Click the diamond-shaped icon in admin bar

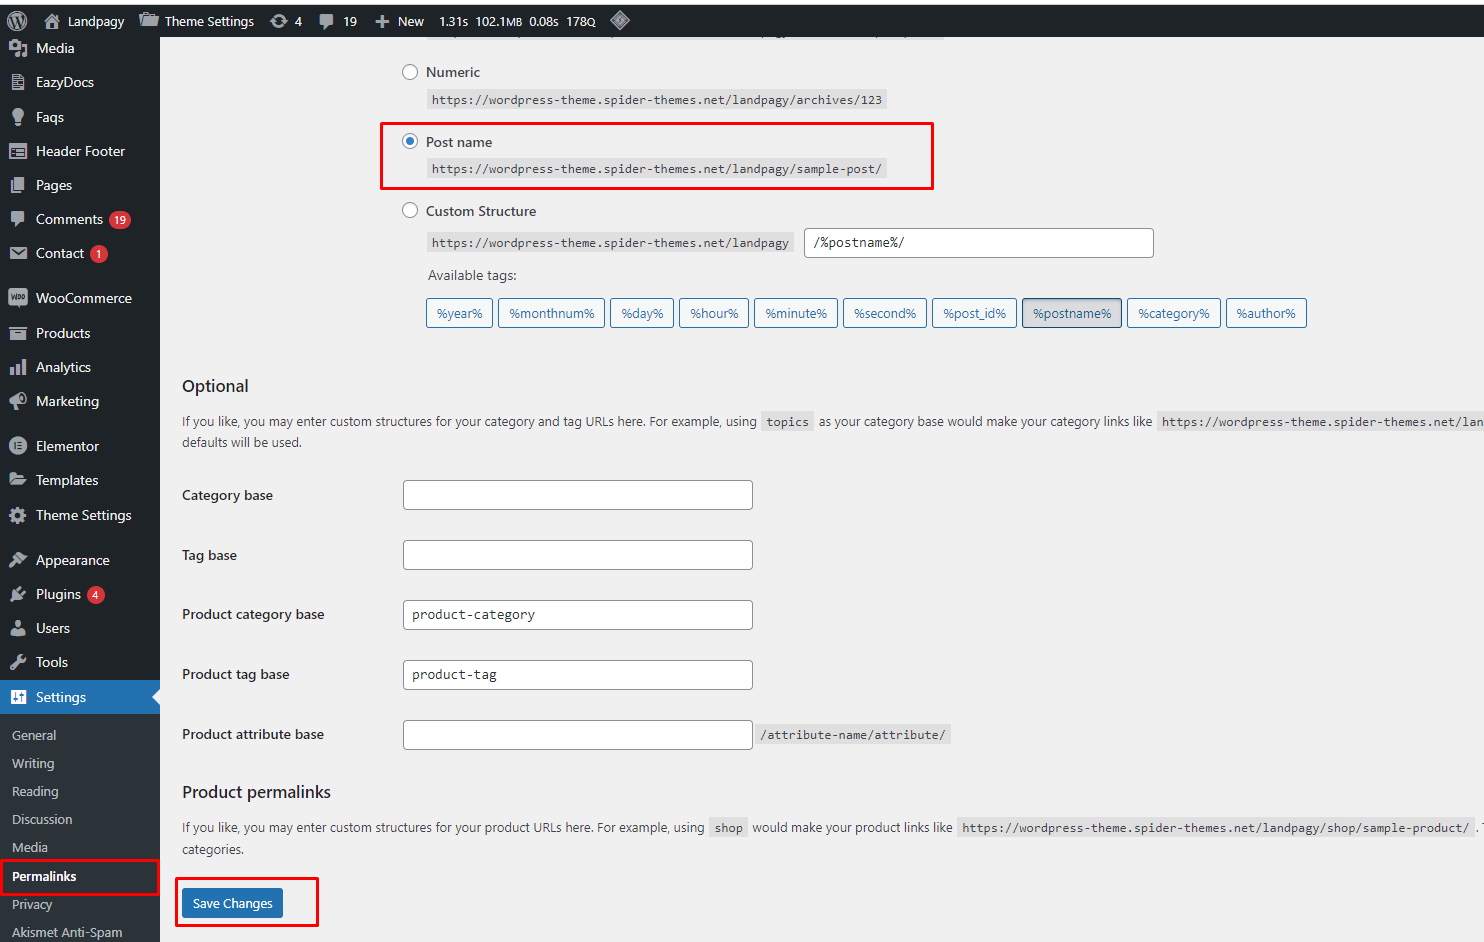click(620, 20)
